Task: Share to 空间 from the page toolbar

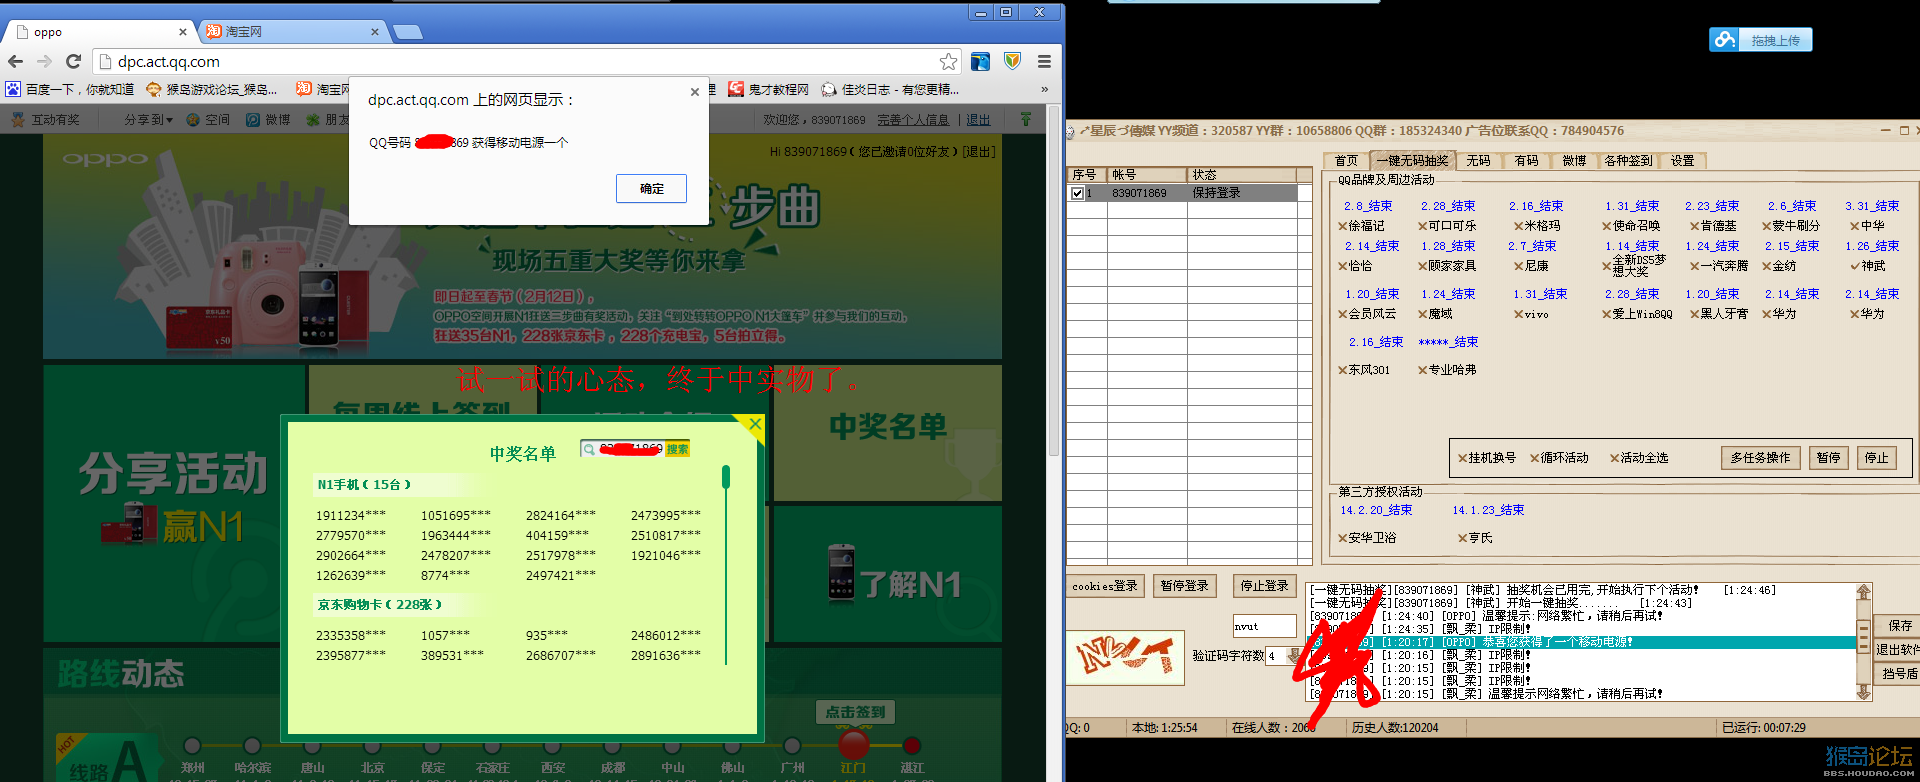Action: click(x=208, y=120)
